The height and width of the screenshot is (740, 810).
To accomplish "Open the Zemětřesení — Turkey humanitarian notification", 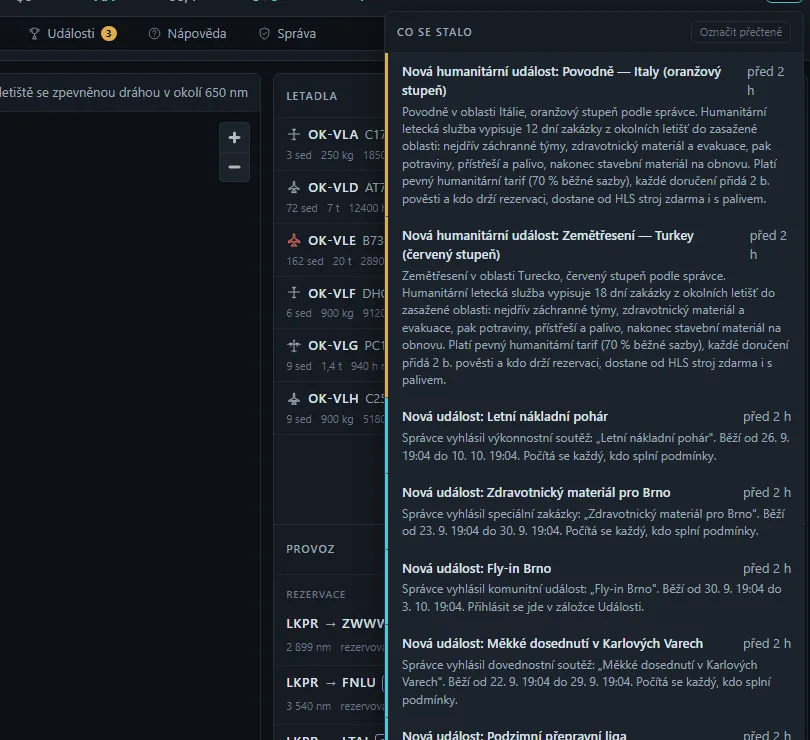I will [594, 307].
